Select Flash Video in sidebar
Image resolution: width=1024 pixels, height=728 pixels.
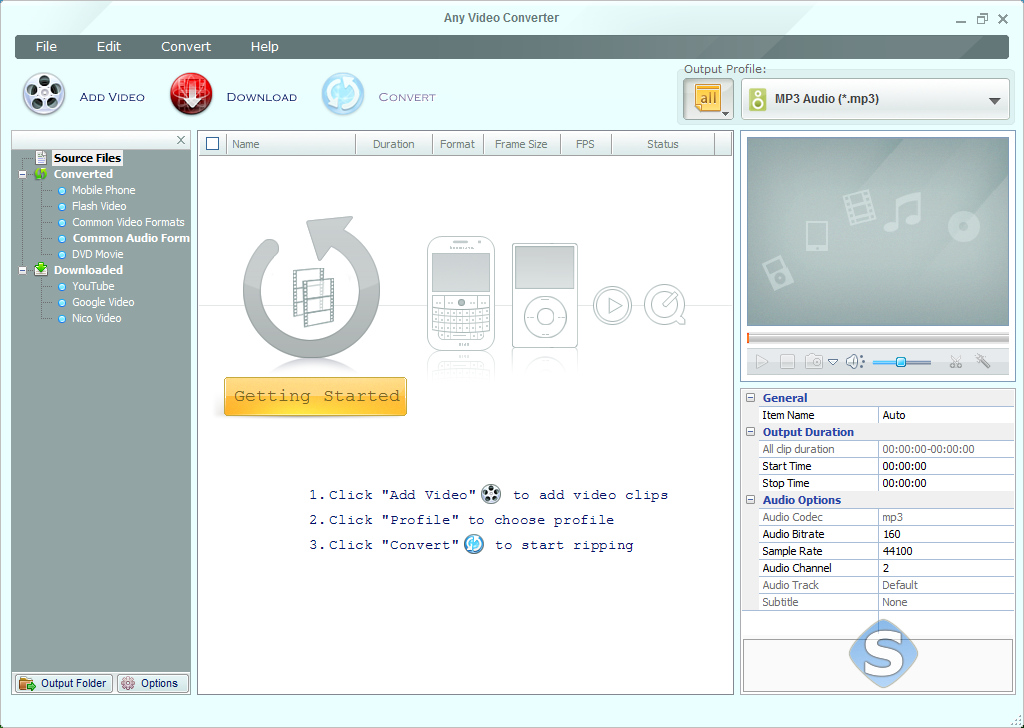tap(99, 206)
